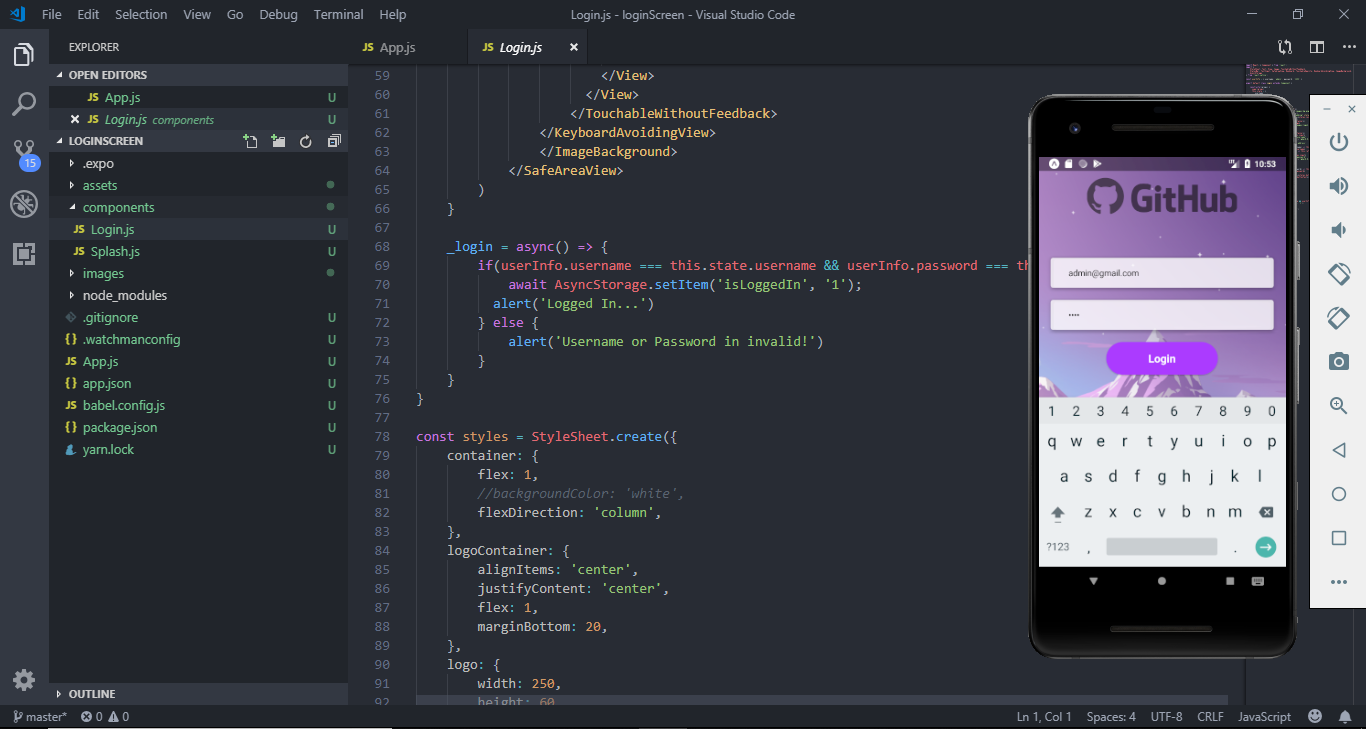The image size is (1366, 729).
Task: Expand the OUTLINE section
Action: tap(199, 693)
